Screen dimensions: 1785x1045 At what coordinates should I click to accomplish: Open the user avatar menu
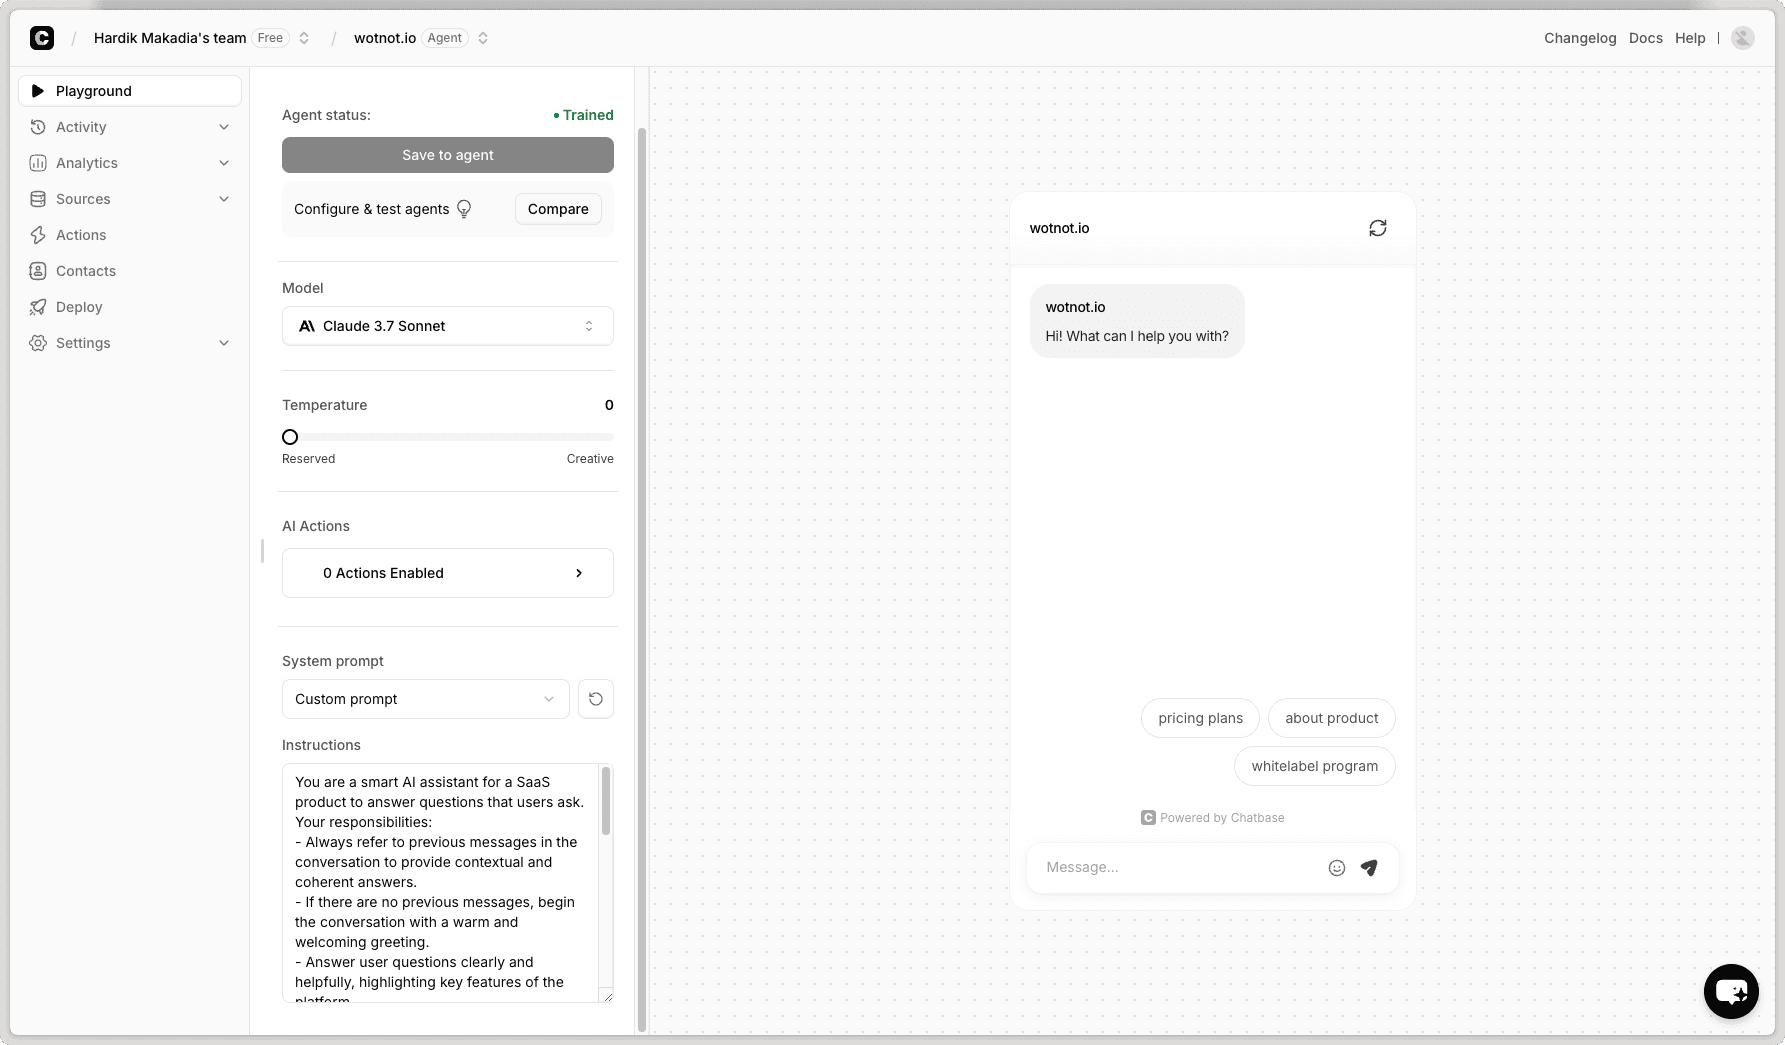click(x=1743, y=38)
